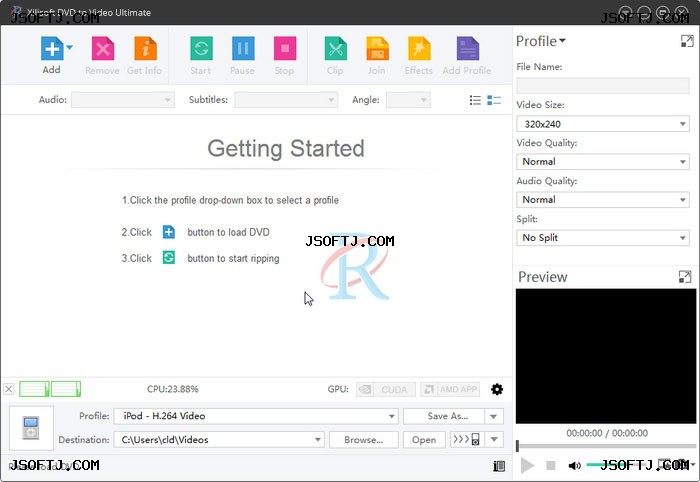Switch to simple list view icon
Image resolution: width=700 pixels, height=482 pixels.
(x=475, y=100)
